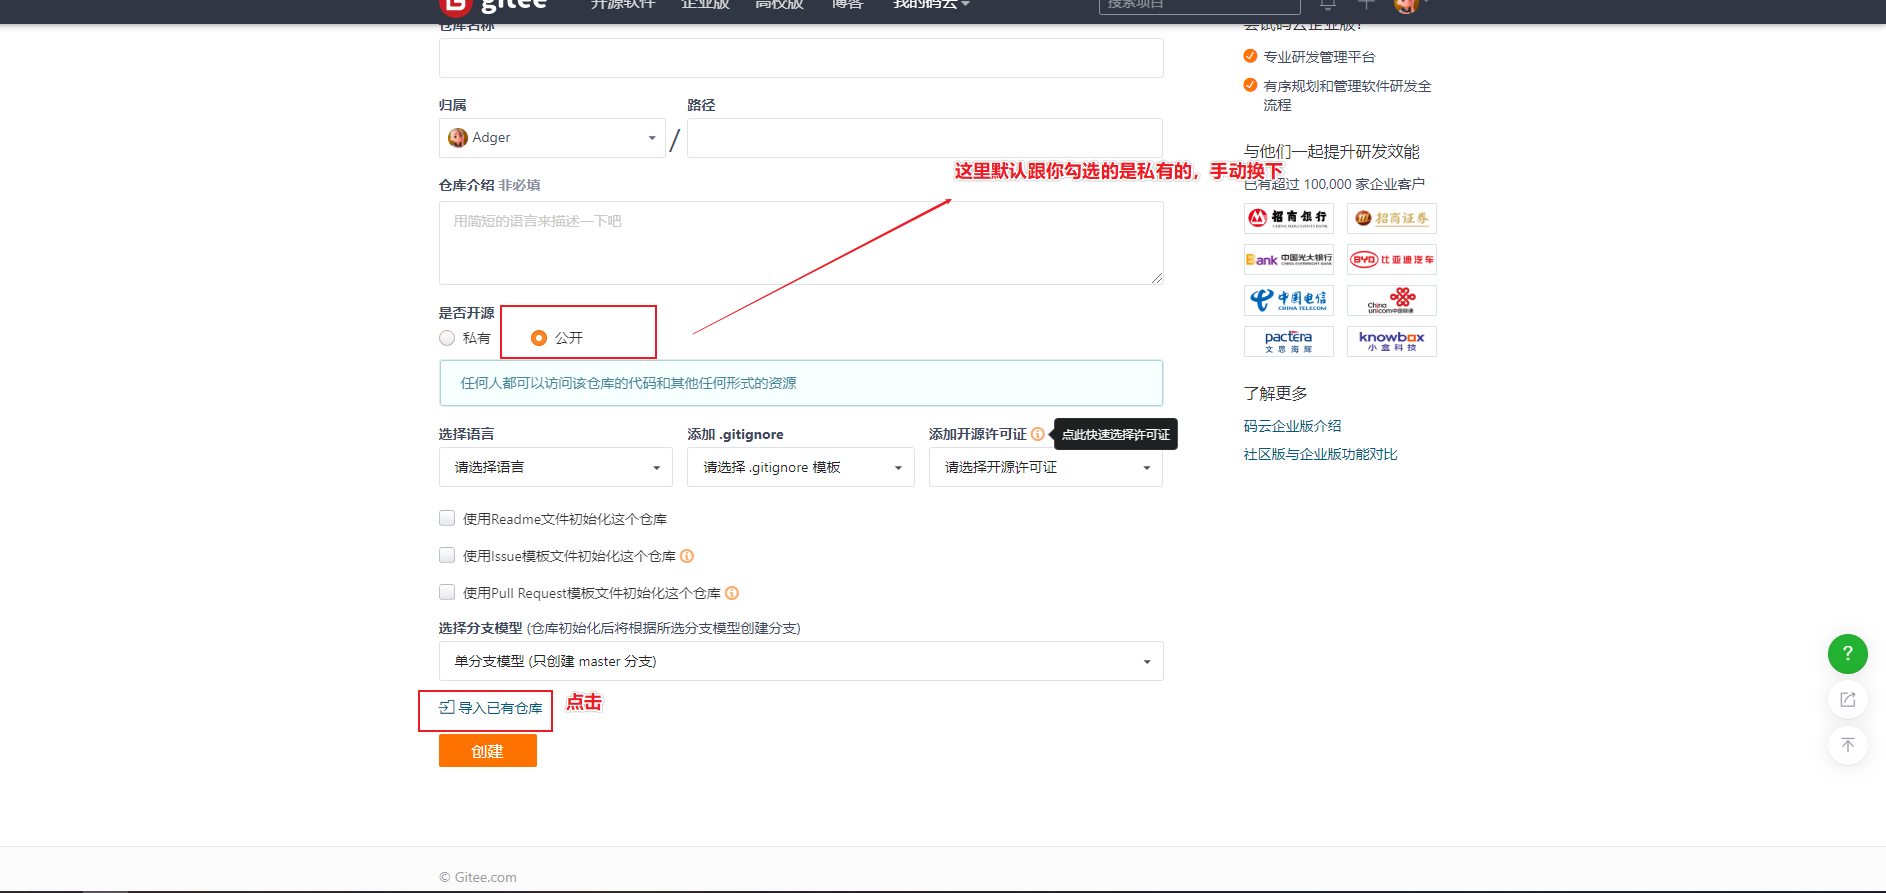This screenshot has height=893, width=1886.
Task: Click the 导入已有仓库 link
Action: click(500, 708)
